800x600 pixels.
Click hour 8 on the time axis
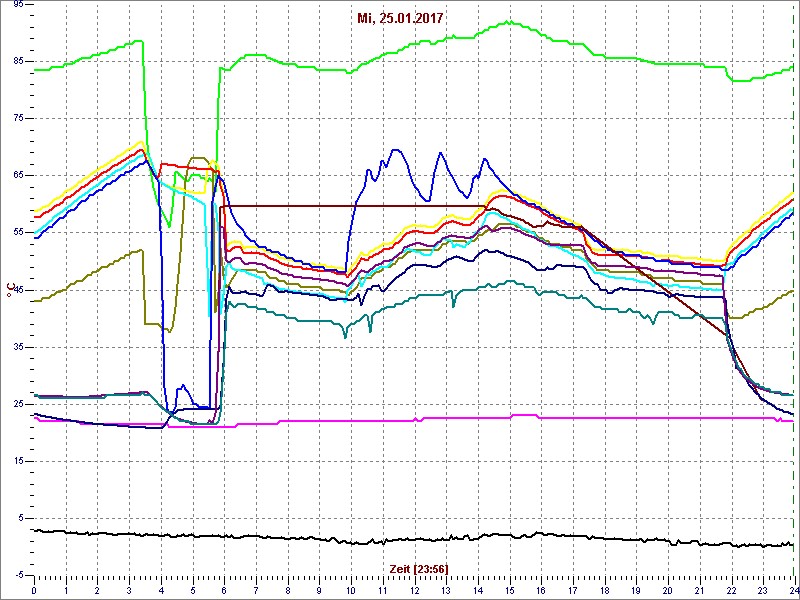coord(288,588)
